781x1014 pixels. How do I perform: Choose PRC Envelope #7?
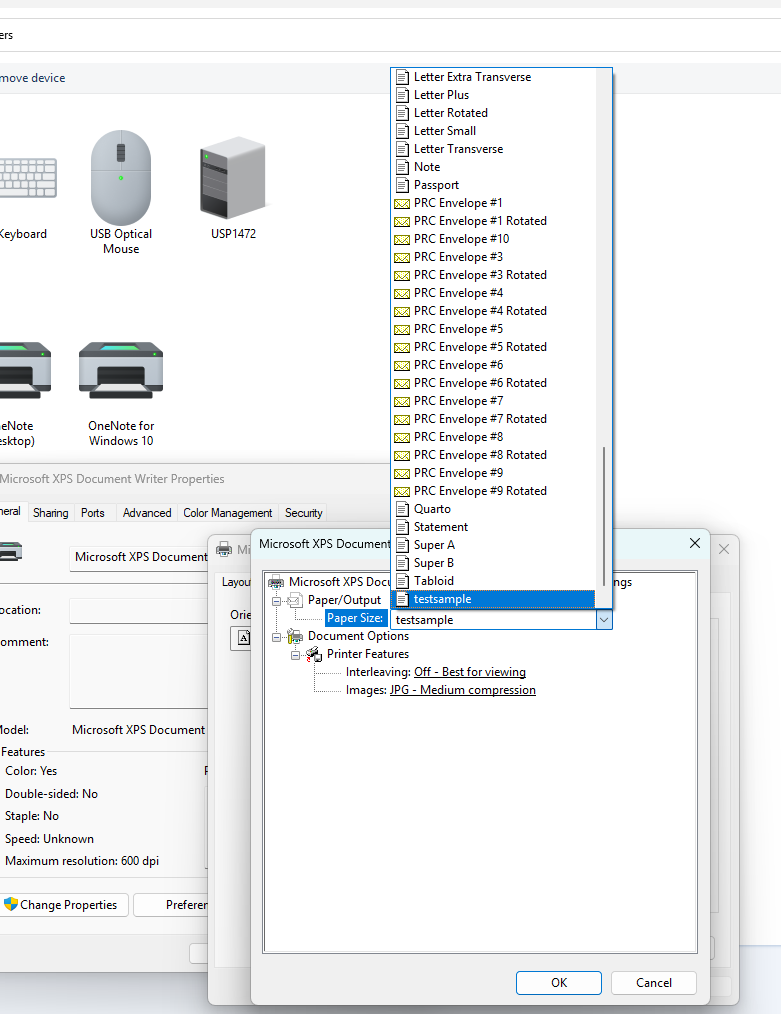(x=493, y=401)
